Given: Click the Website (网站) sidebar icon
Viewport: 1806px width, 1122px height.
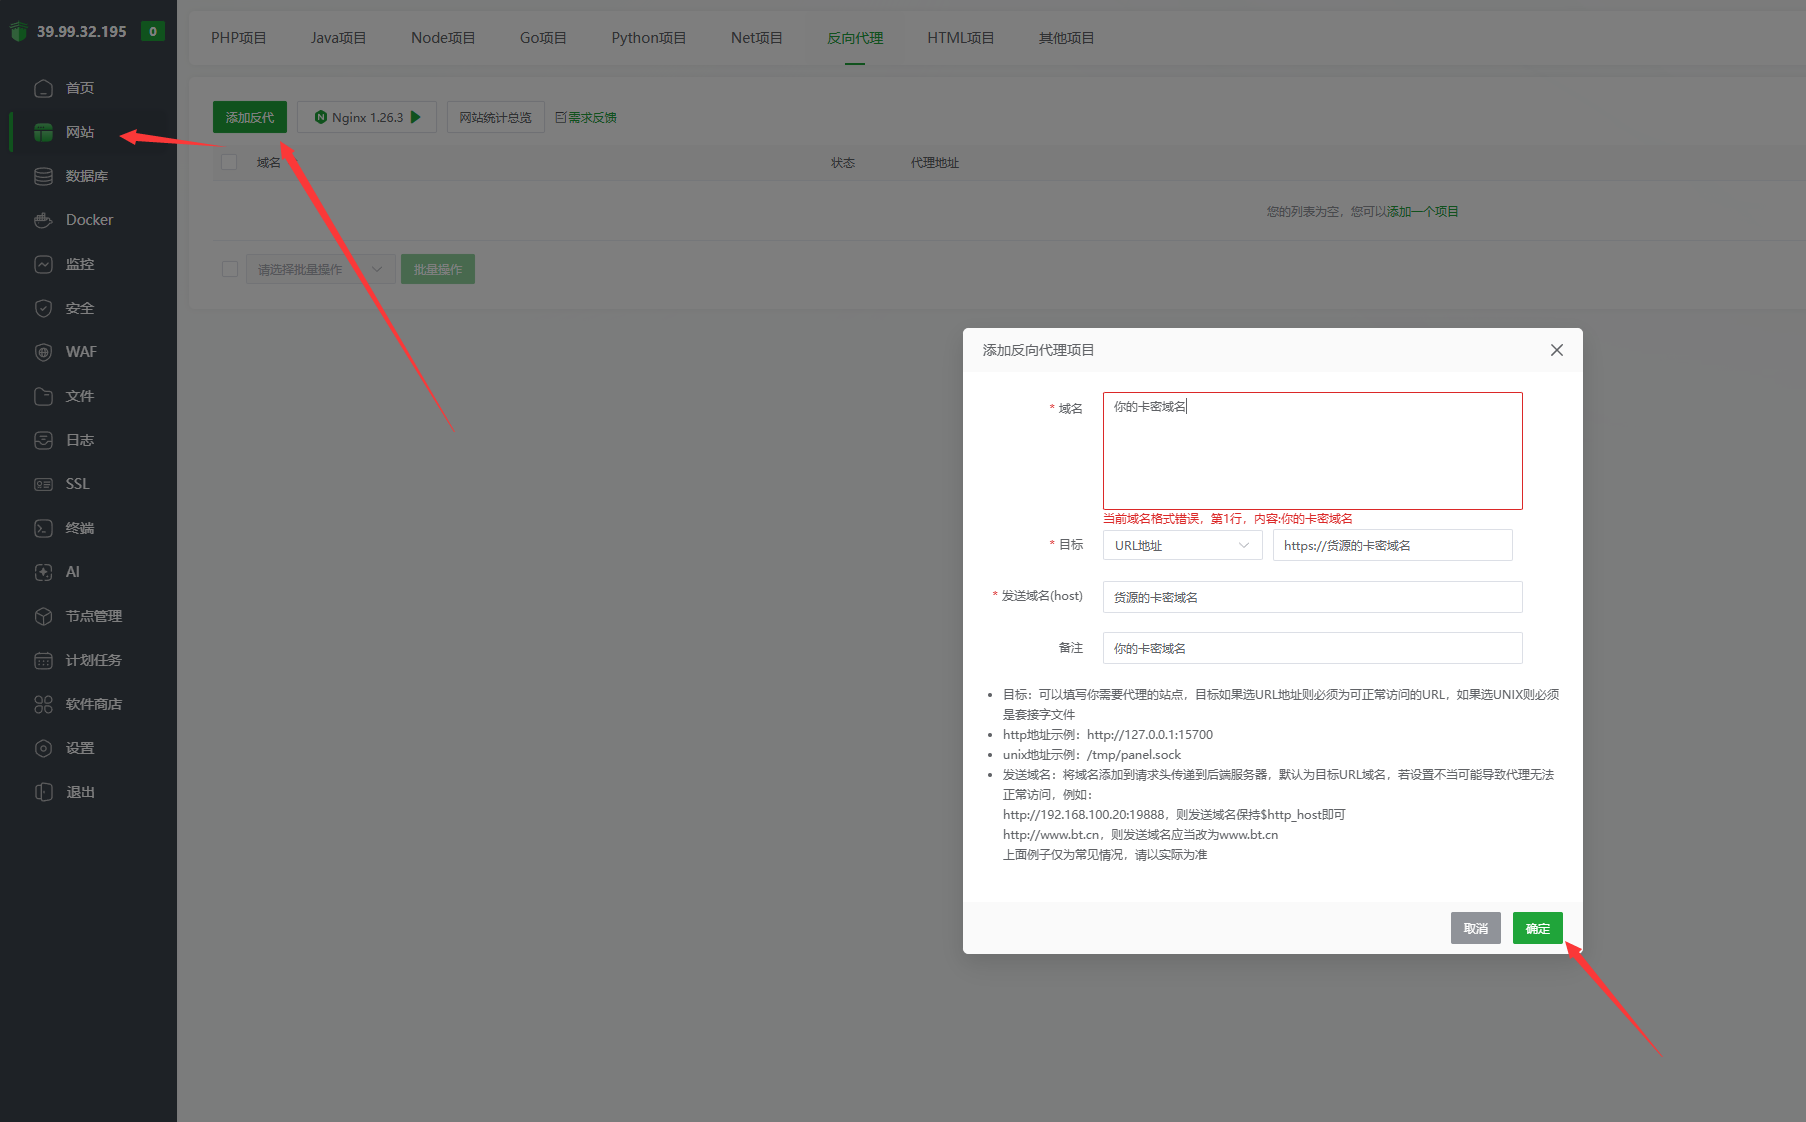Looking at the screenshot, I should click(43, 132).
